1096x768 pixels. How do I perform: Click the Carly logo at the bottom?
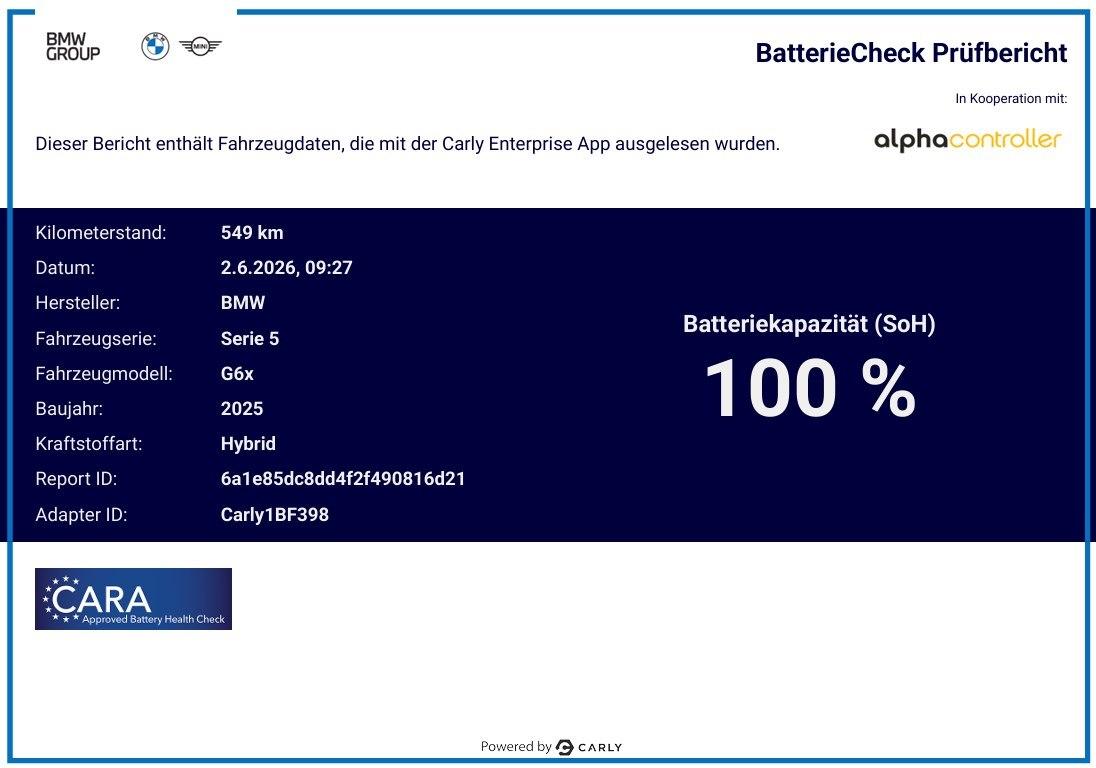589,747
